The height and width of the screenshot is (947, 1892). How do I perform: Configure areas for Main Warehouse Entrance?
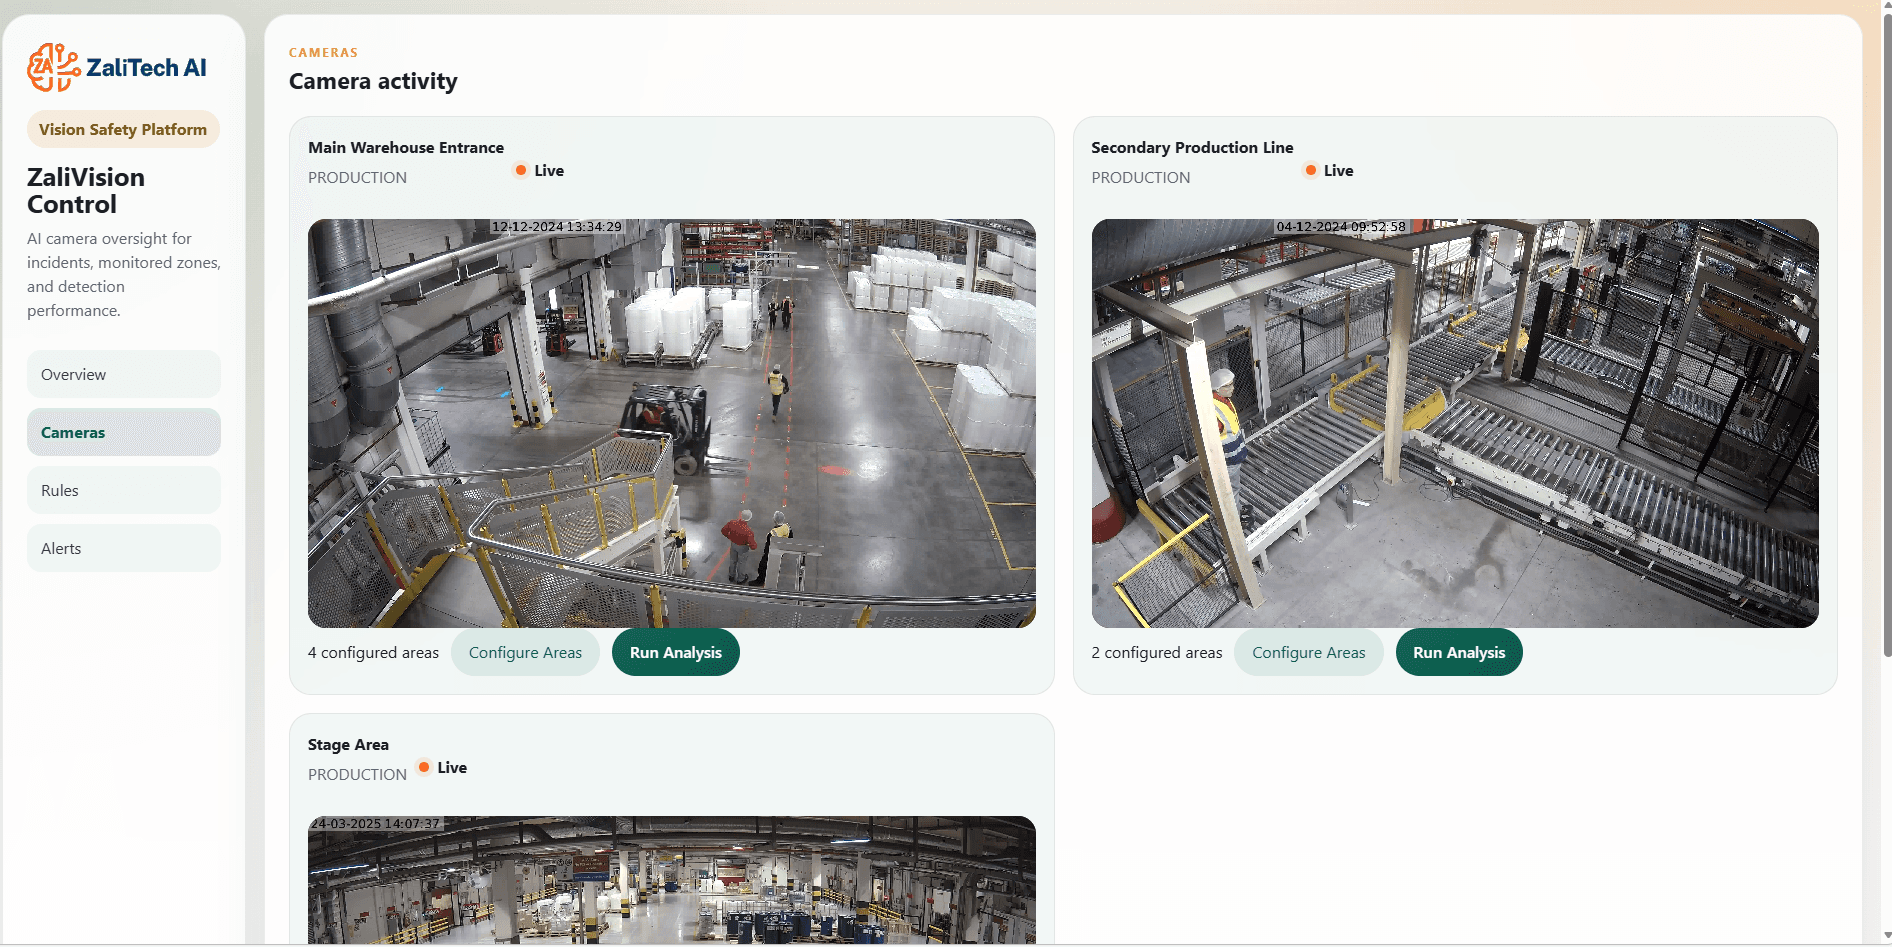[x=525, y=652]
